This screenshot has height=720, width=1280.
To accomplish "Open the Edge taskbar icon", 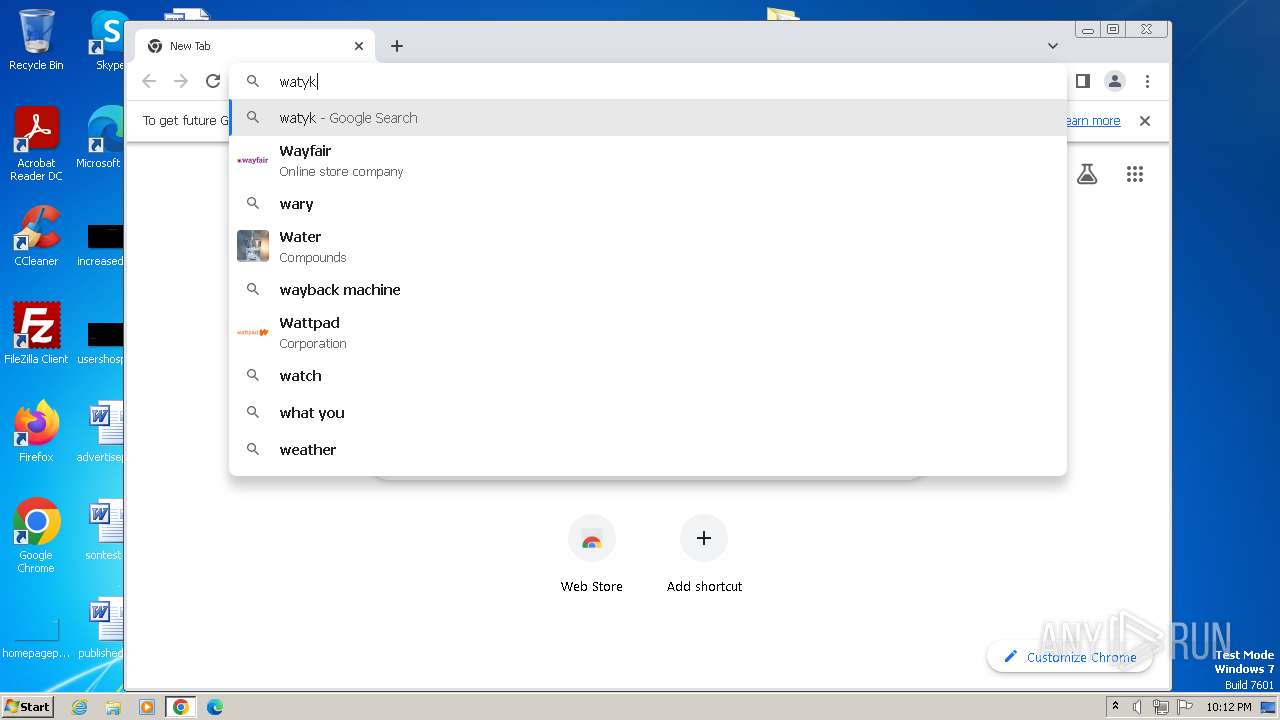I will [x=214, y=707].
